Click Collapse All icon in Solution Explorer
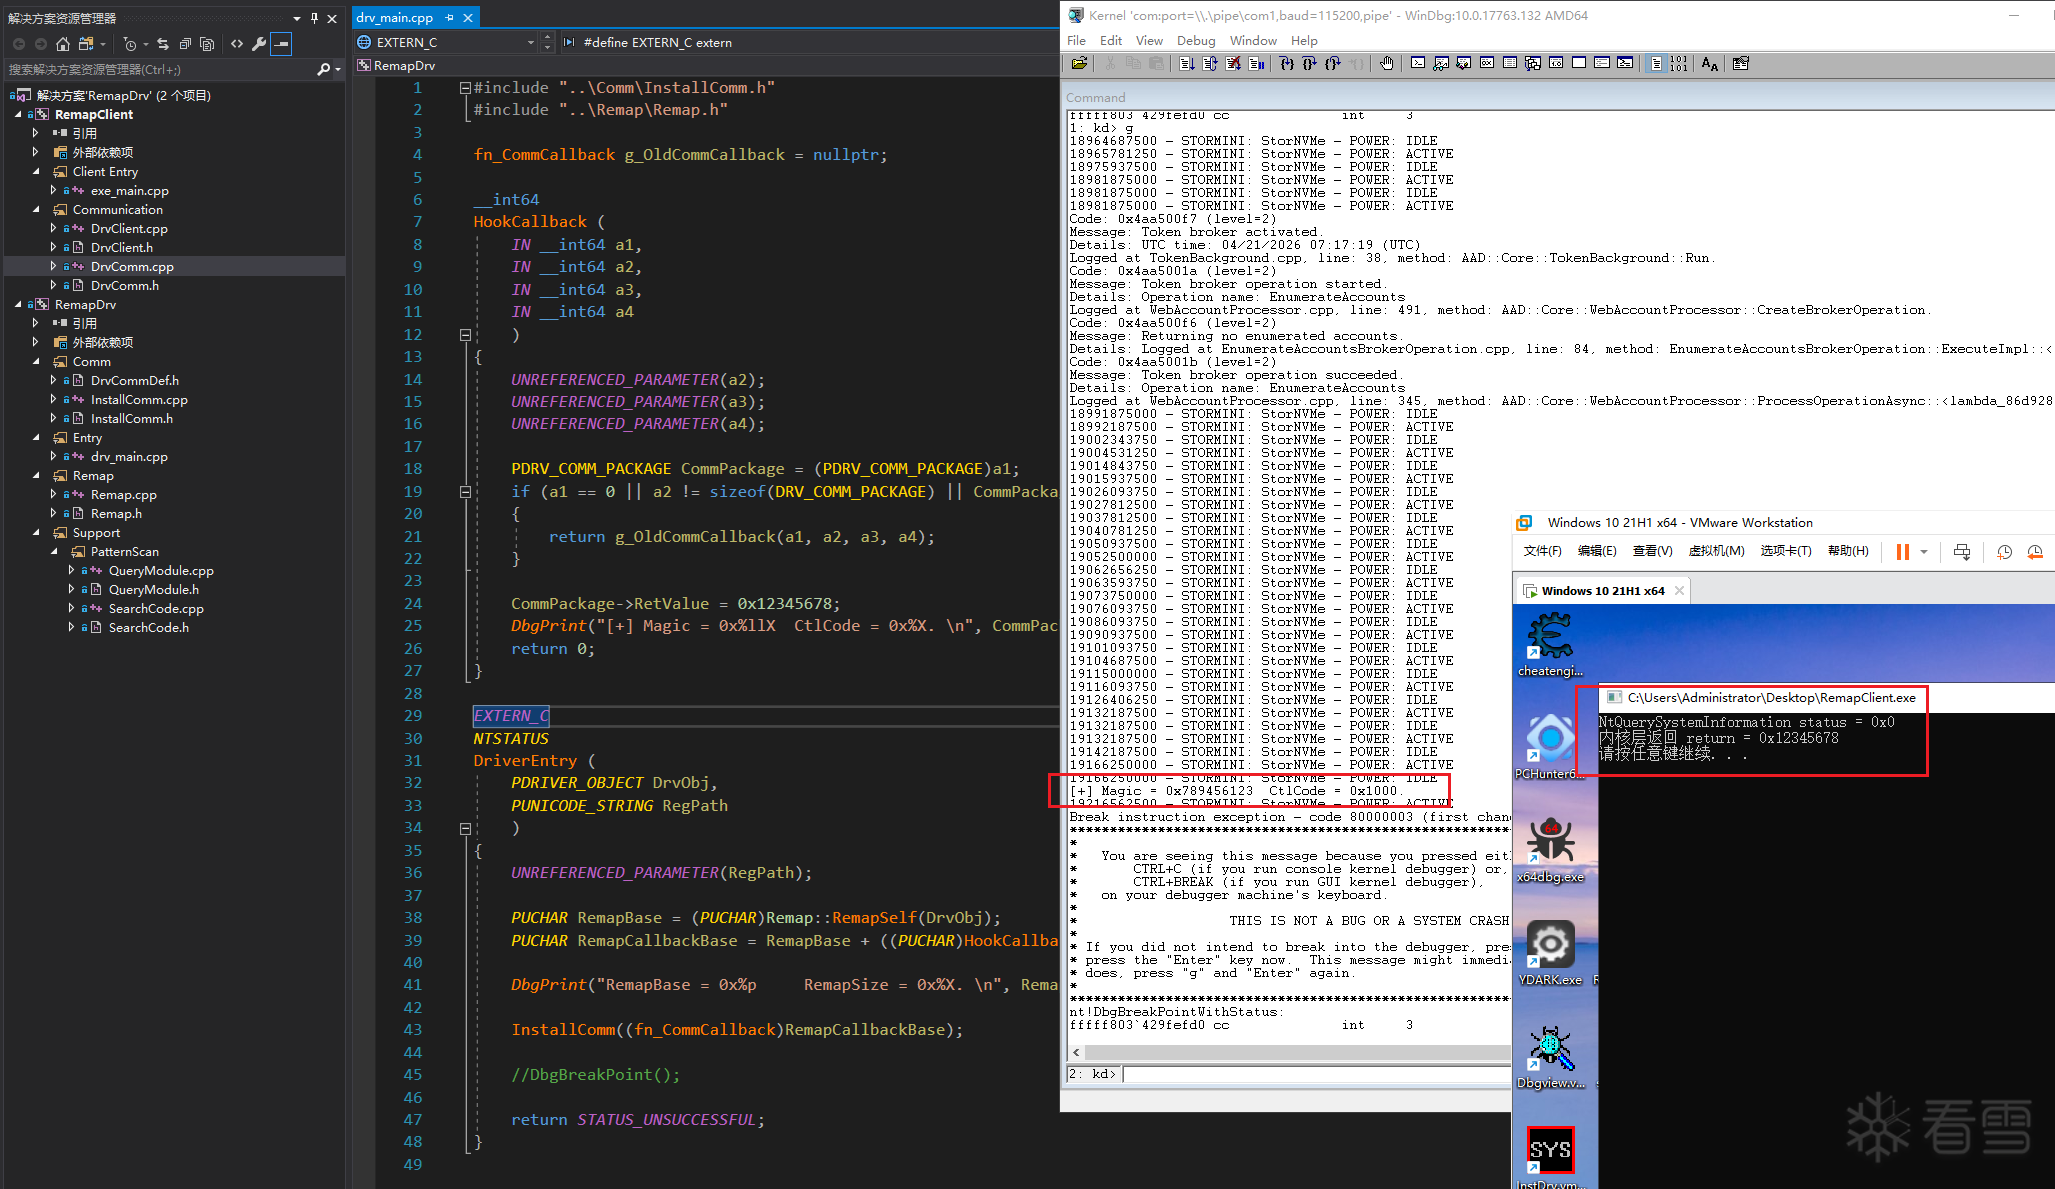 (185, 44)
